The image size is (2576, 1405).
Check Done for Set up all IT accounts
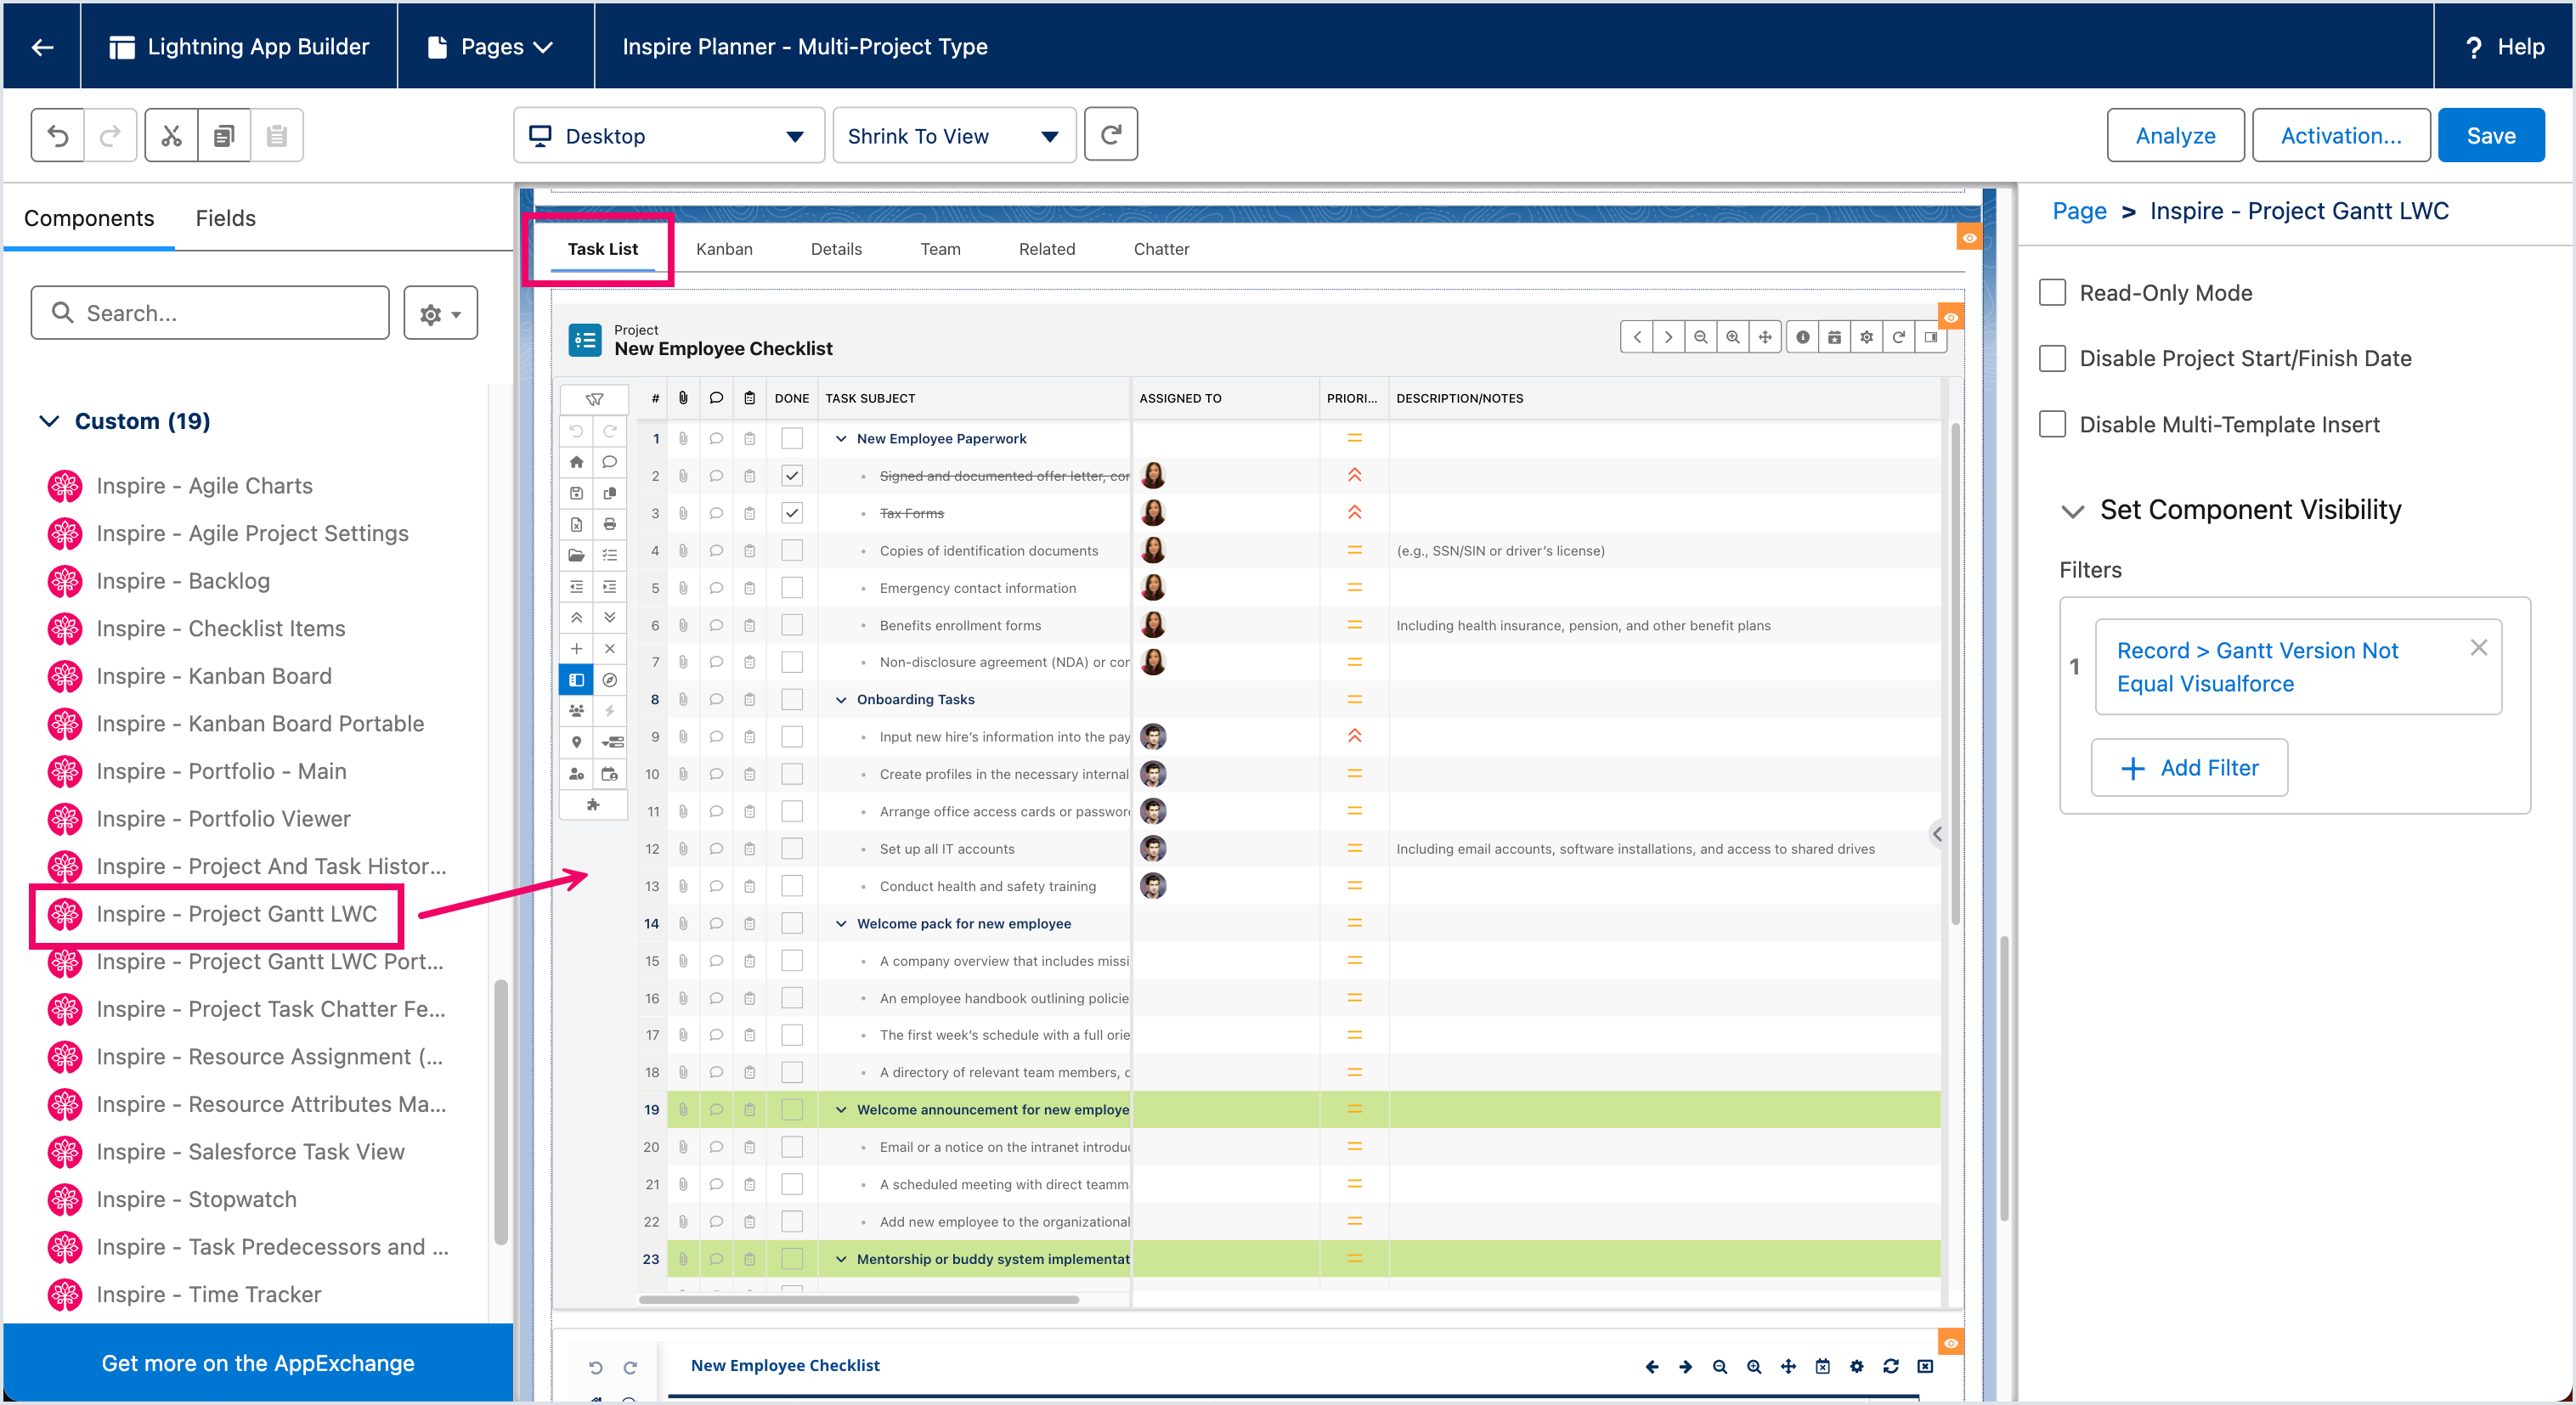pos(792,849)
